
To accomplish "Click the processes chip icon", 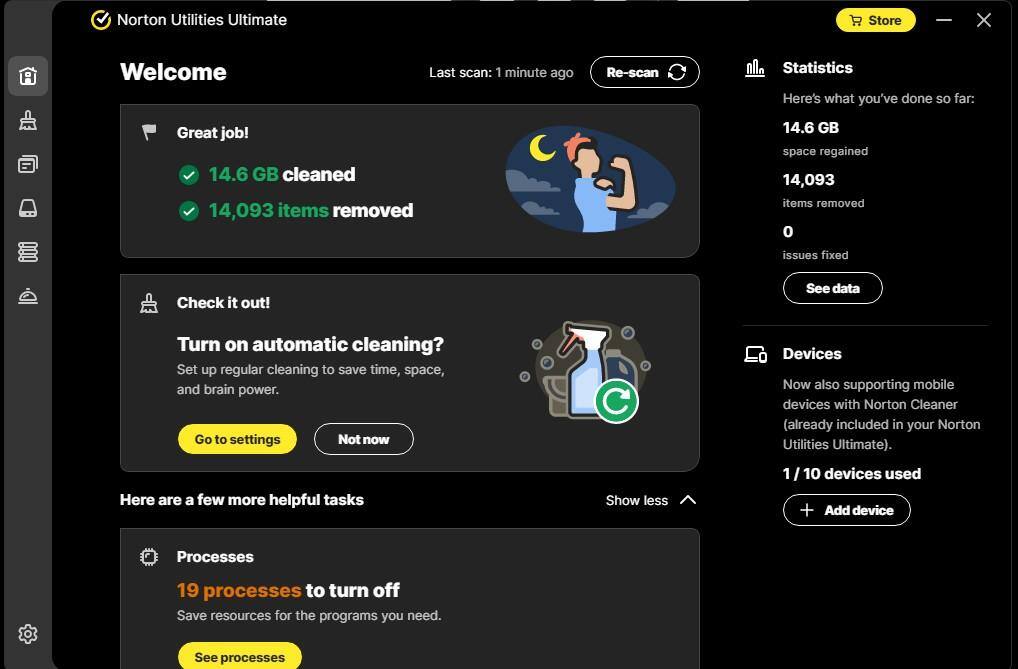I will click(x=149, y=557).
